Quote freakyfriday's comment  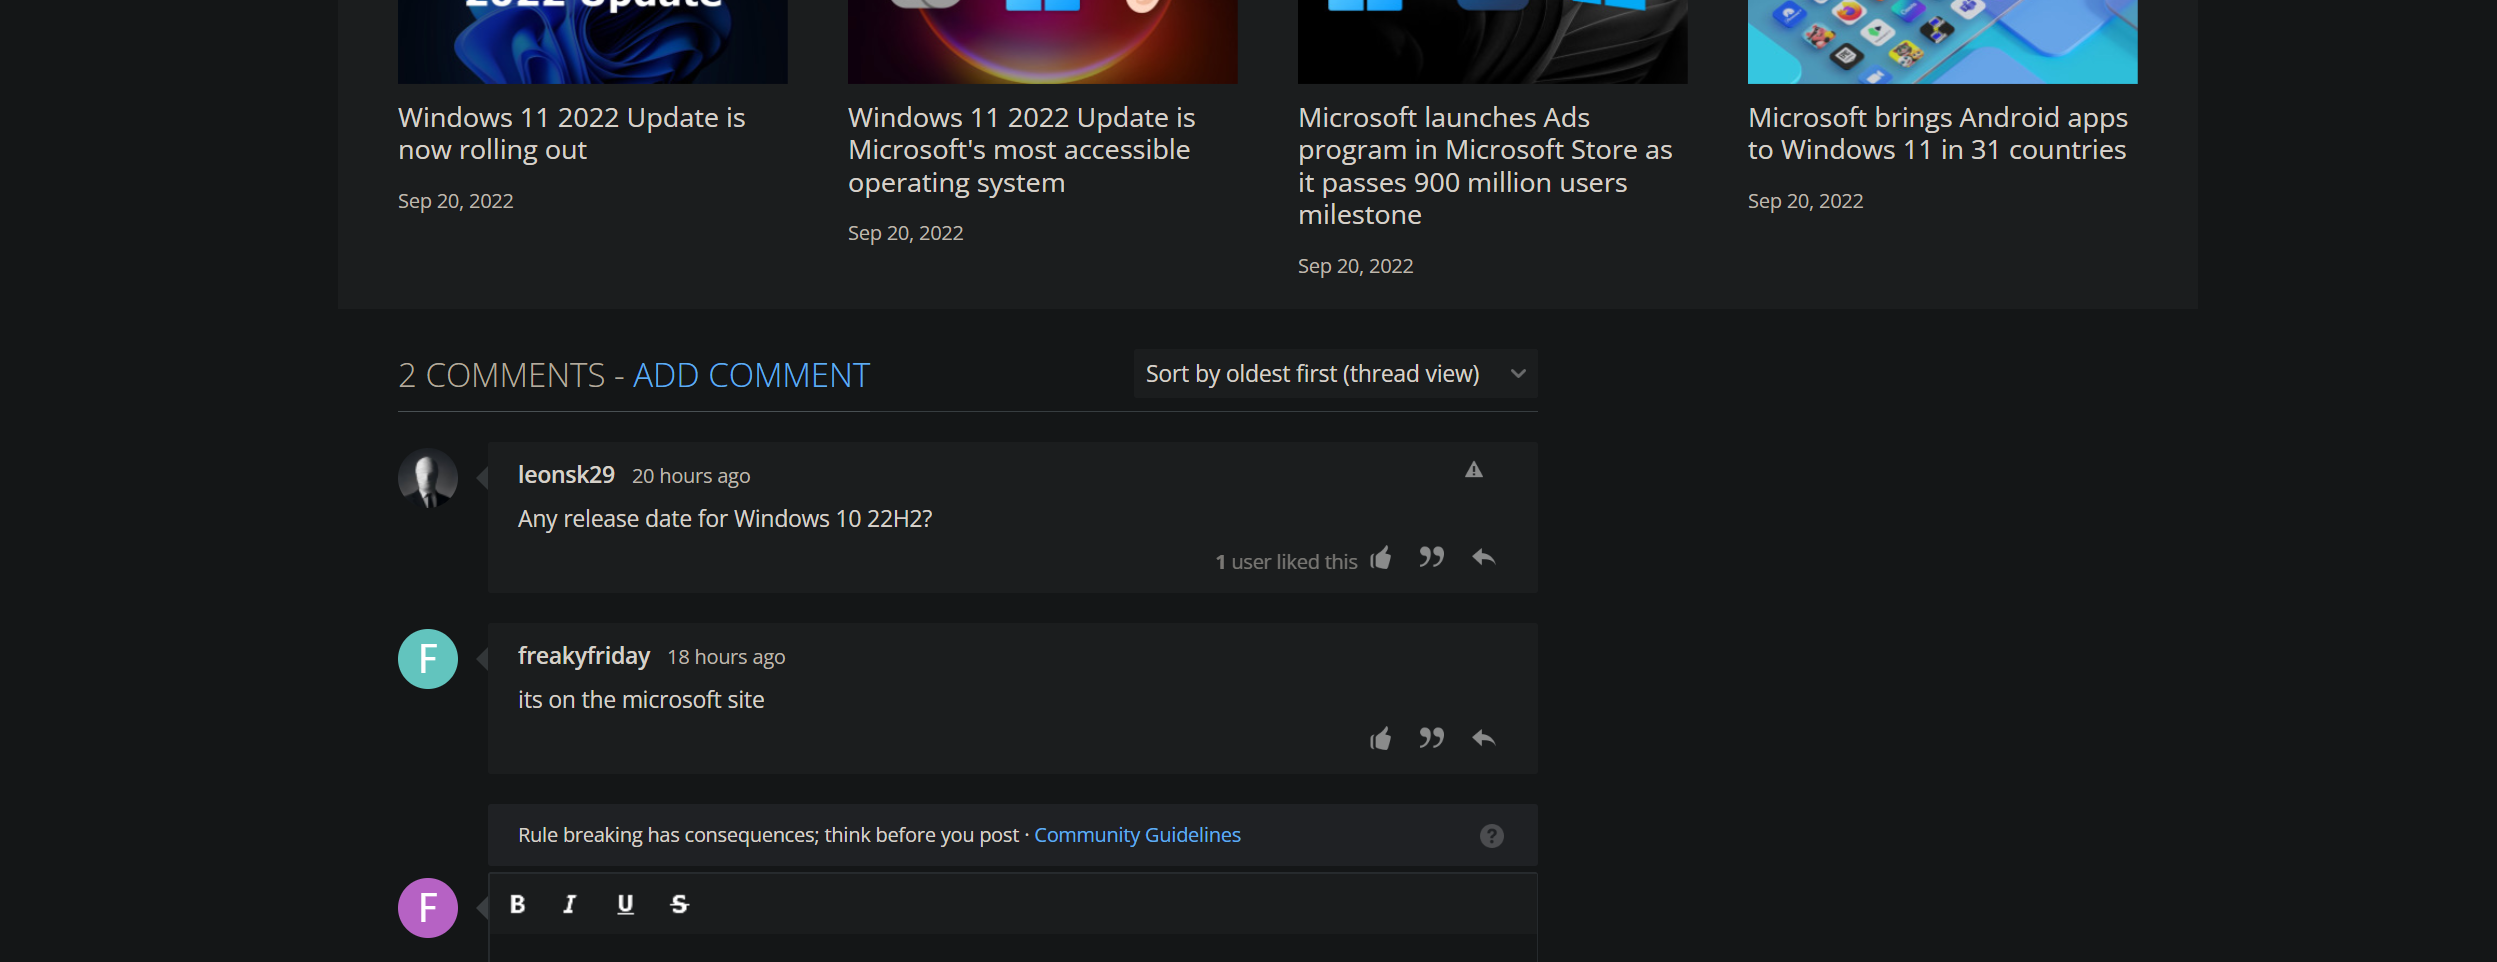click(1431, 739)
